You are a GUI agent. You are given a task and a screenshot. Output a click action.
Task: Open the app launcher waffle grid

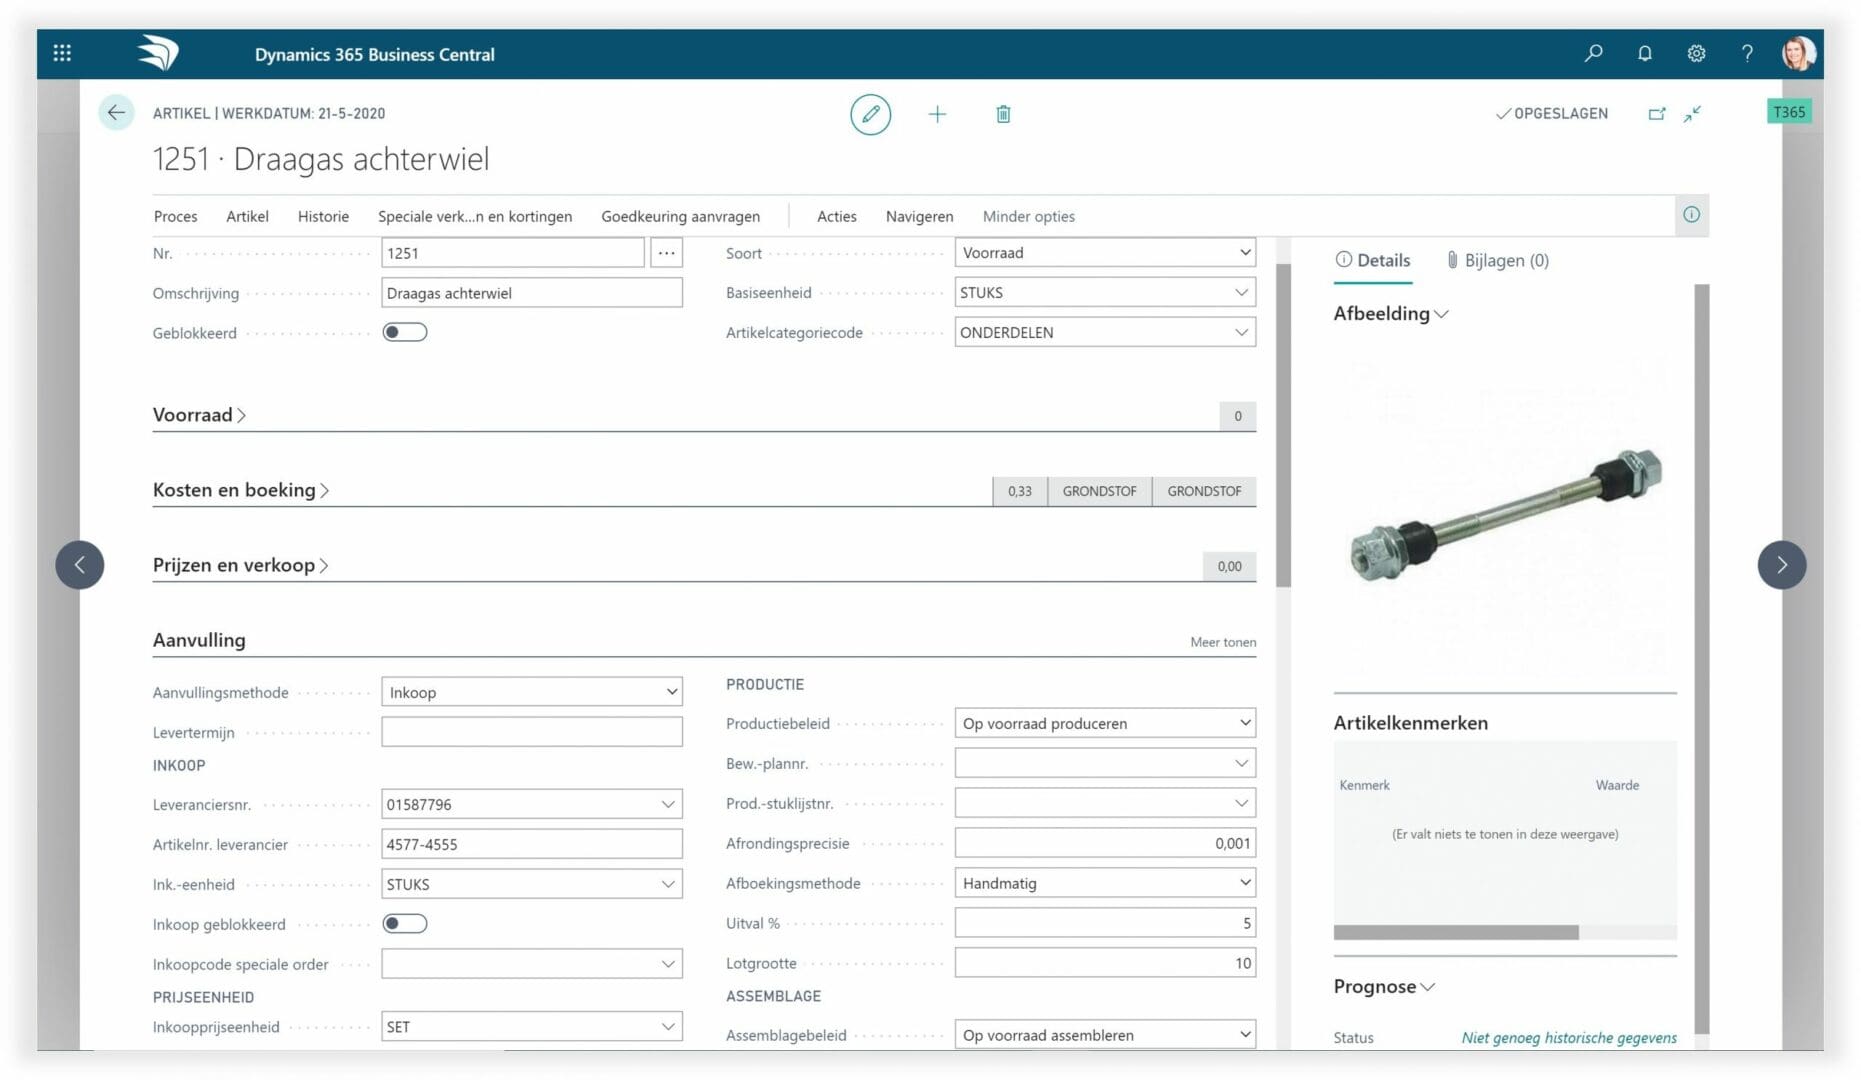click(62, 53)
